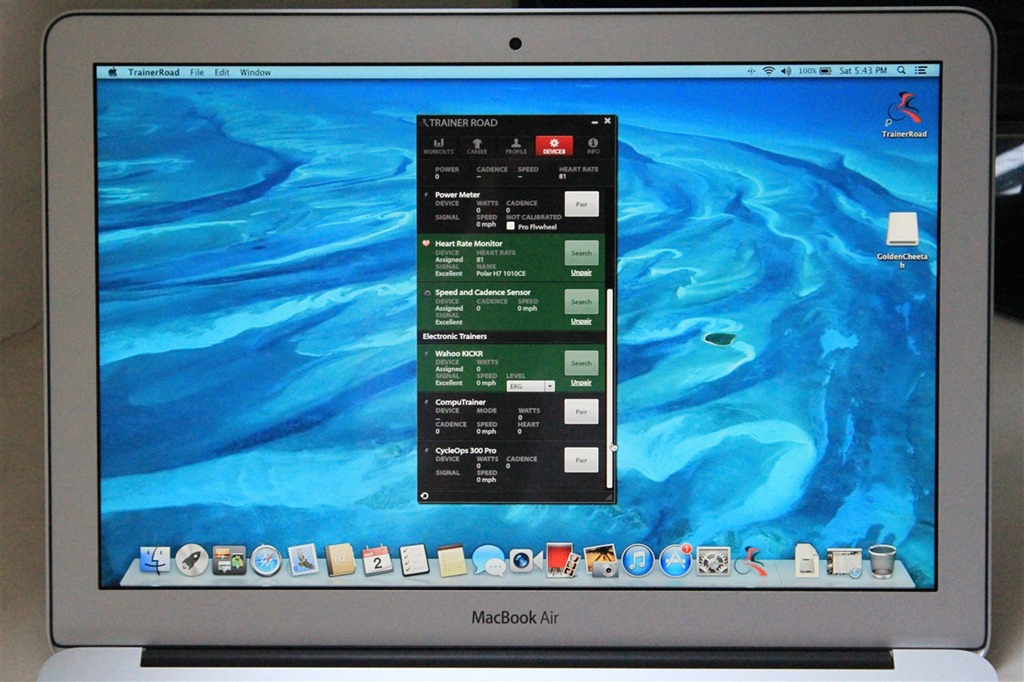The height and width of the screenshot is (682, 1024).
Task: Open the App Store from the Dock
Action: click(675, 560)
